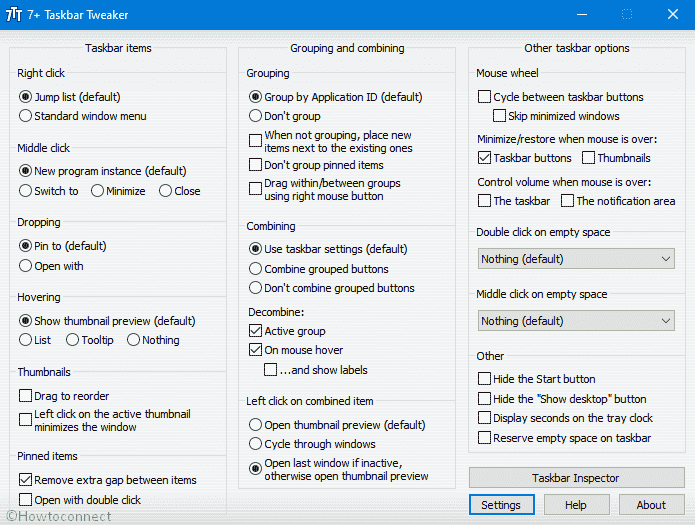695x525 pixels.
Task: Enable Open with double click
Action: click(x=26, y=500)
